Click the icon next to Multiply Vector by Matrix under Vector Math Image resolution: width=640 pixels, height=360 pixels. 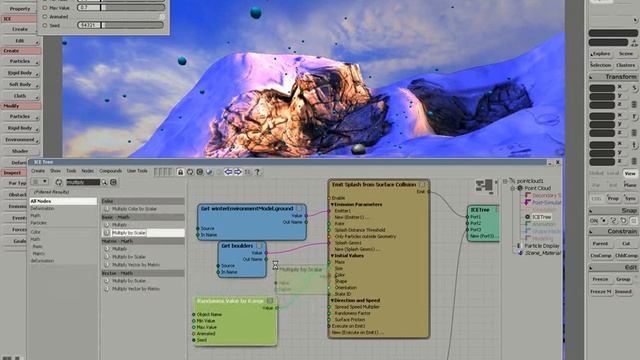pyautogui.click(x=107, y=289)
